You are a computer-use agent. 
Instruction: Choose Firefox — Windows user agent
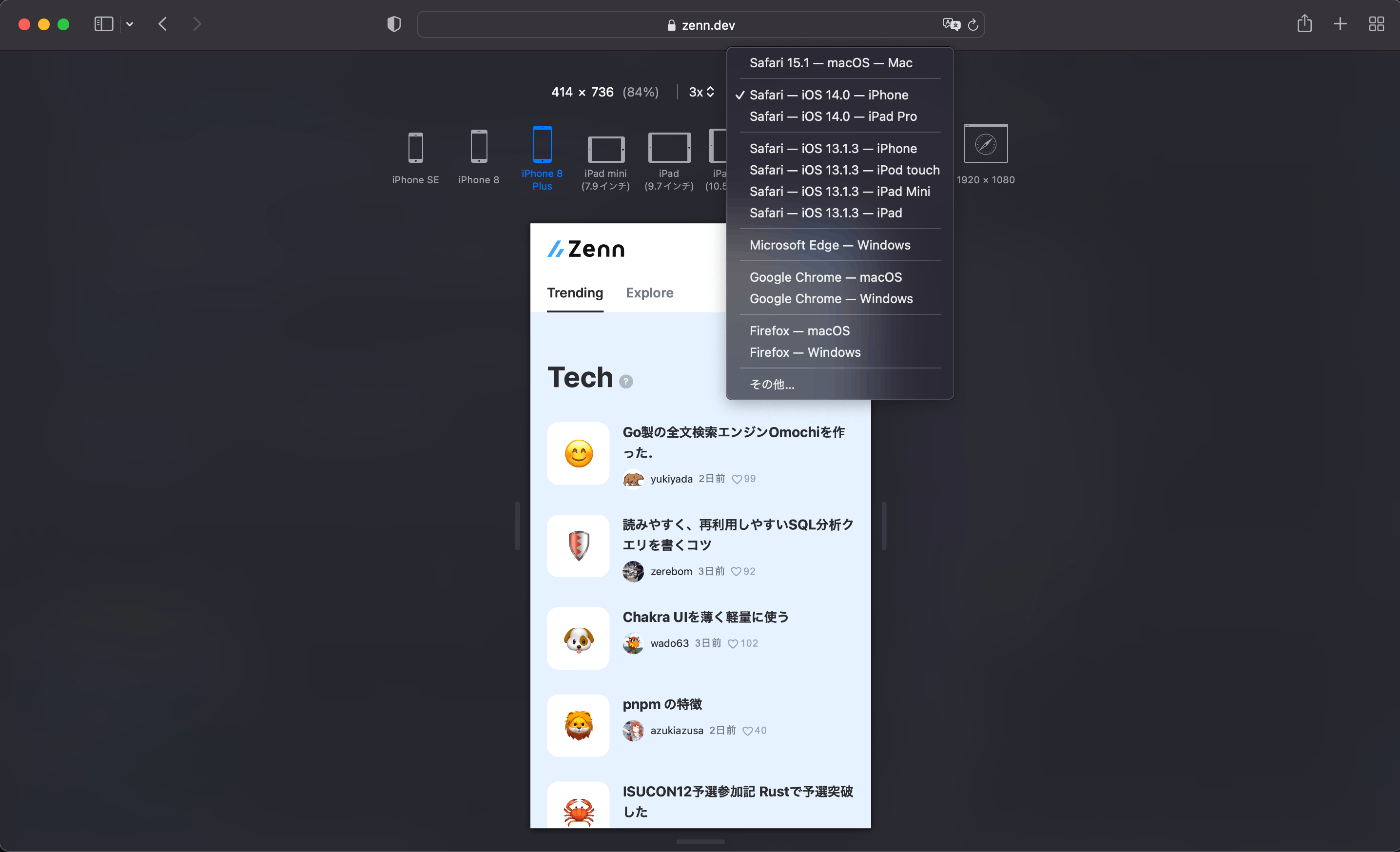tap(840, 353)
